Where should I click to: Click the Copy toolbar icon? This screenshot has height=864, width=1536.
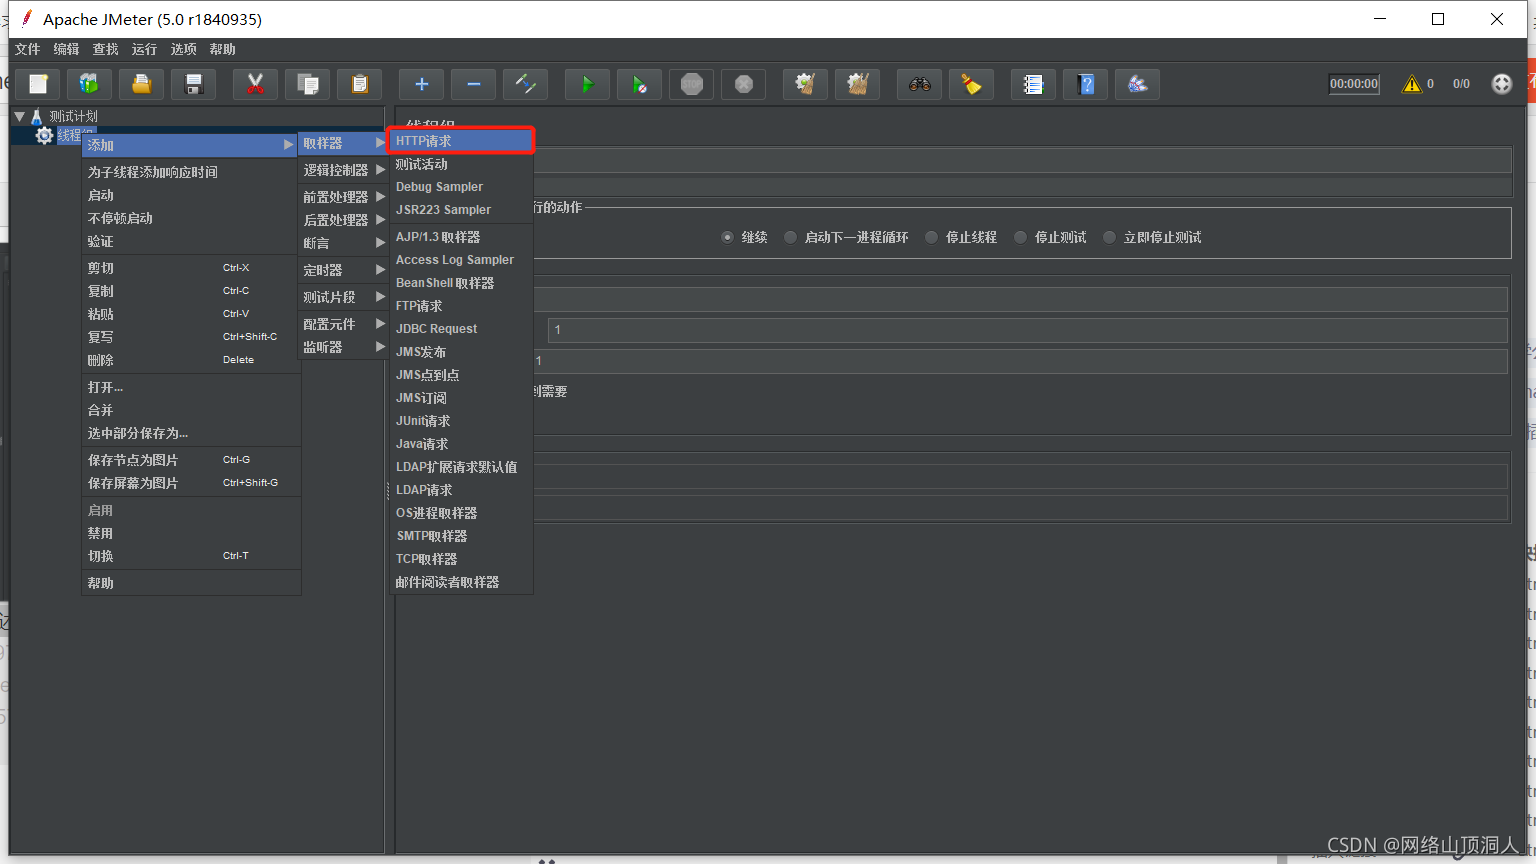point(308,85)
